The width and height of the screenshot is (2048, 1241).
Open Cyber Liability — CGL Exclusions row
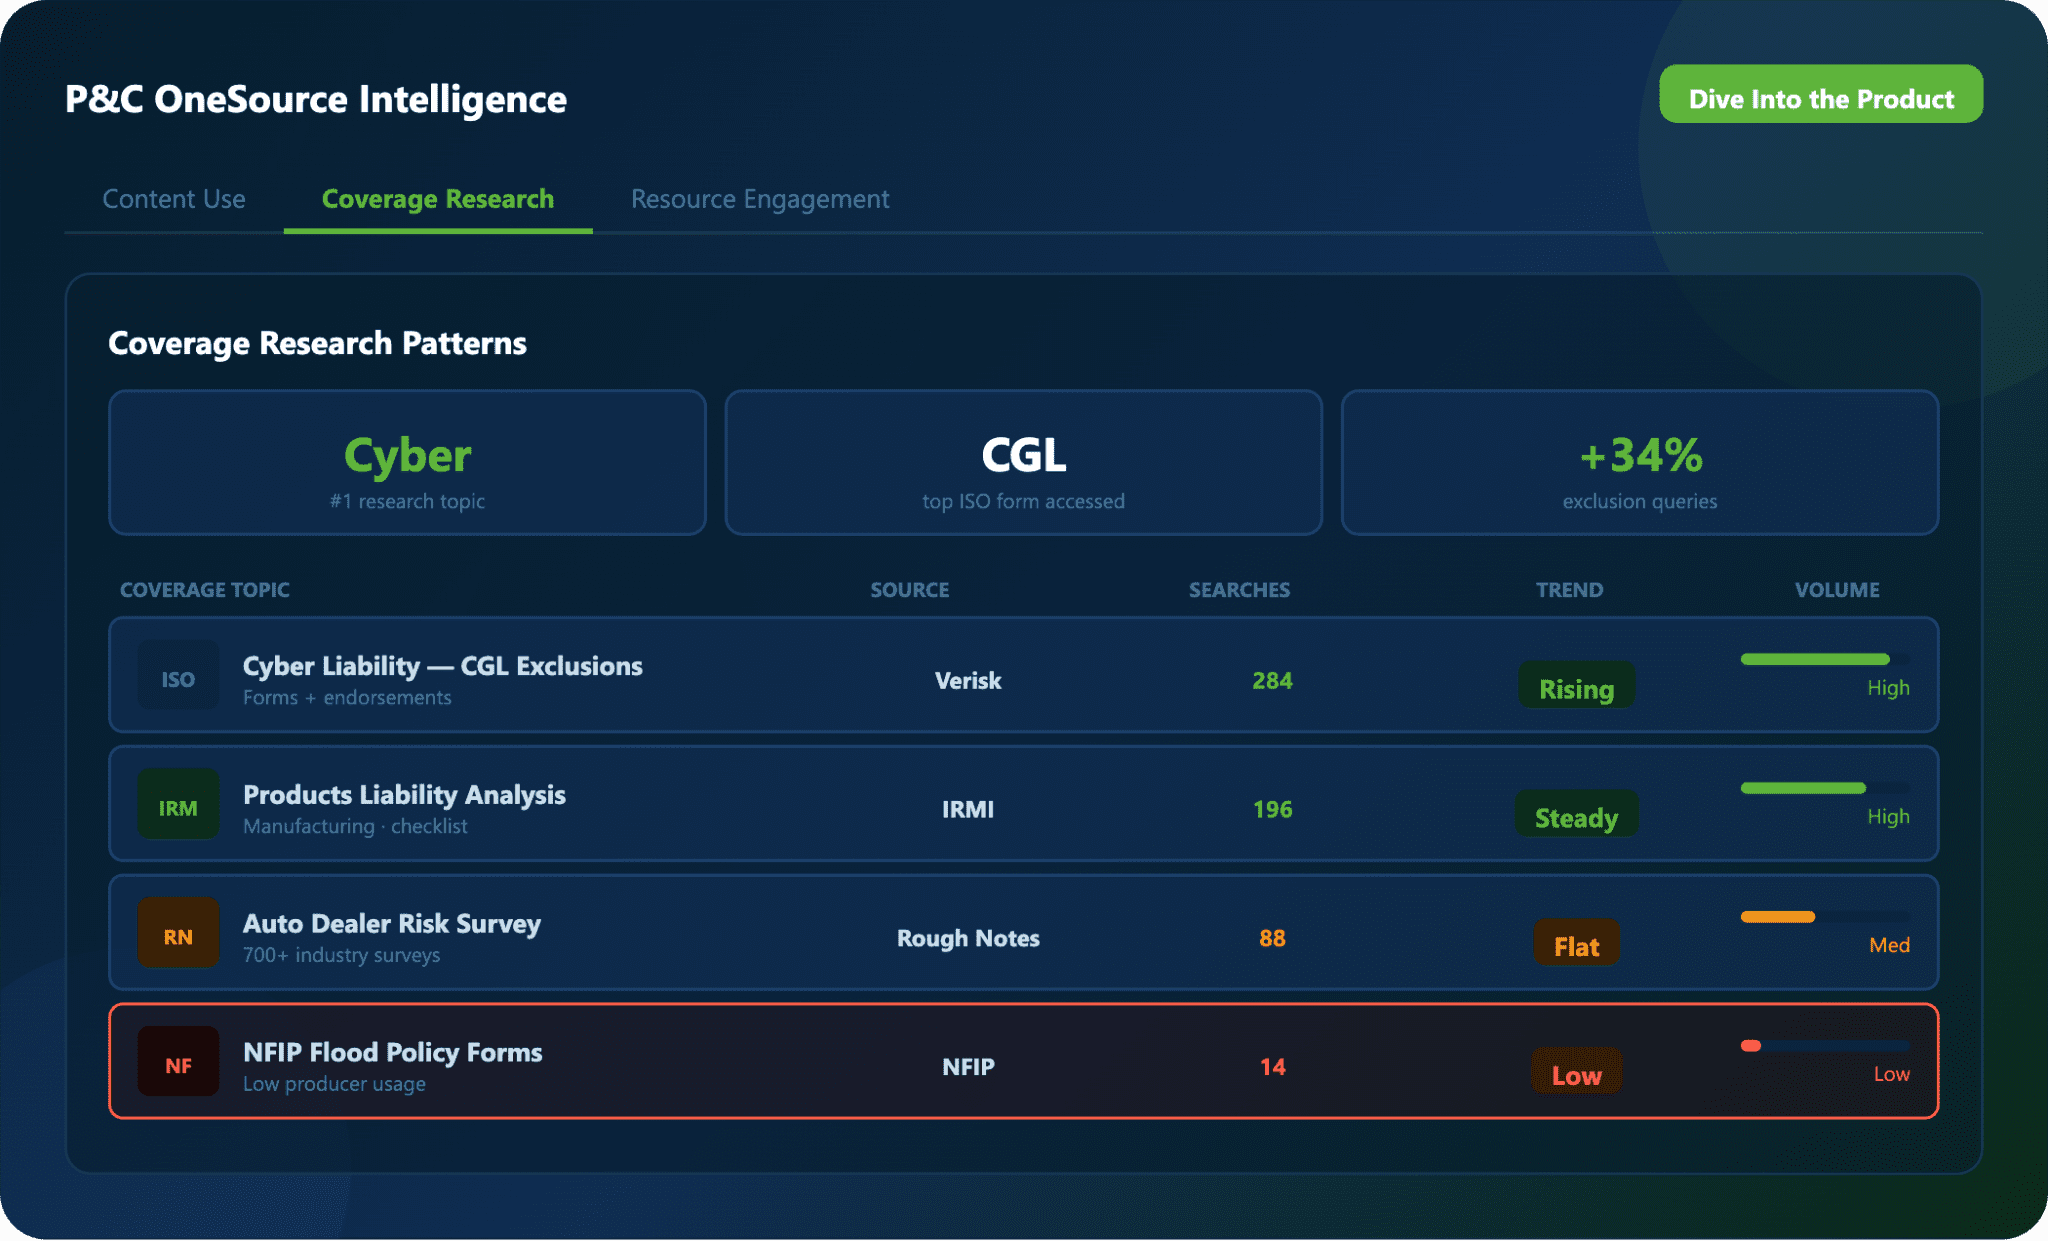(442, 666)
